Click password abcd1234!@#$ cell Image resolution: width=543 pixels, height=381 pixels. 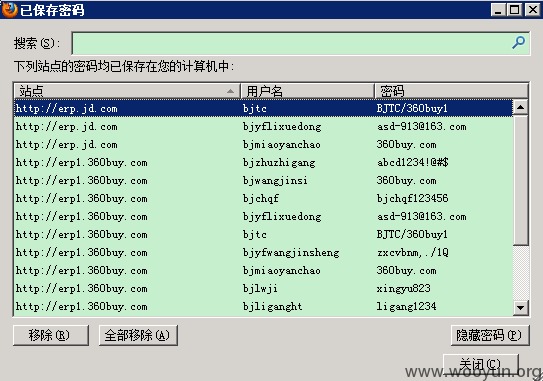point(413,162)
